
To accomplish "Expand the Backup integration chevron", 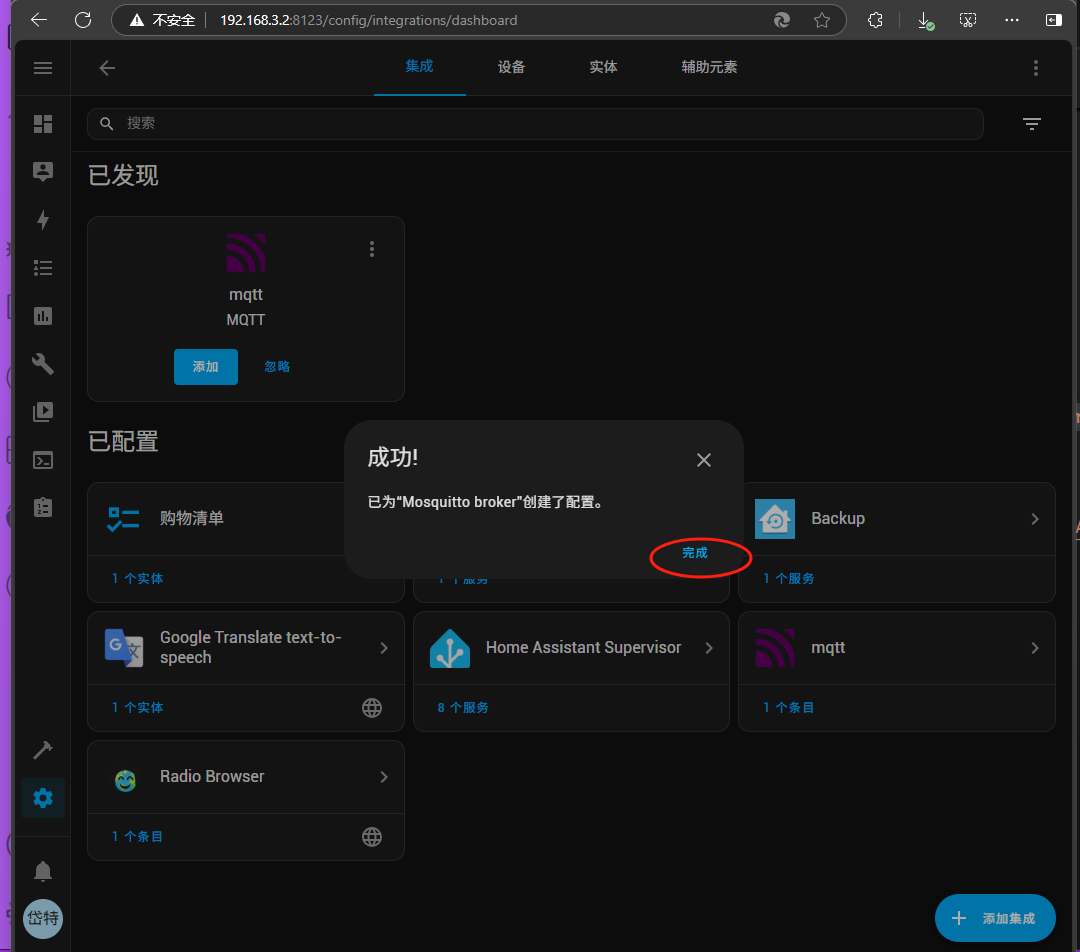I will (x=1035, y=519).
